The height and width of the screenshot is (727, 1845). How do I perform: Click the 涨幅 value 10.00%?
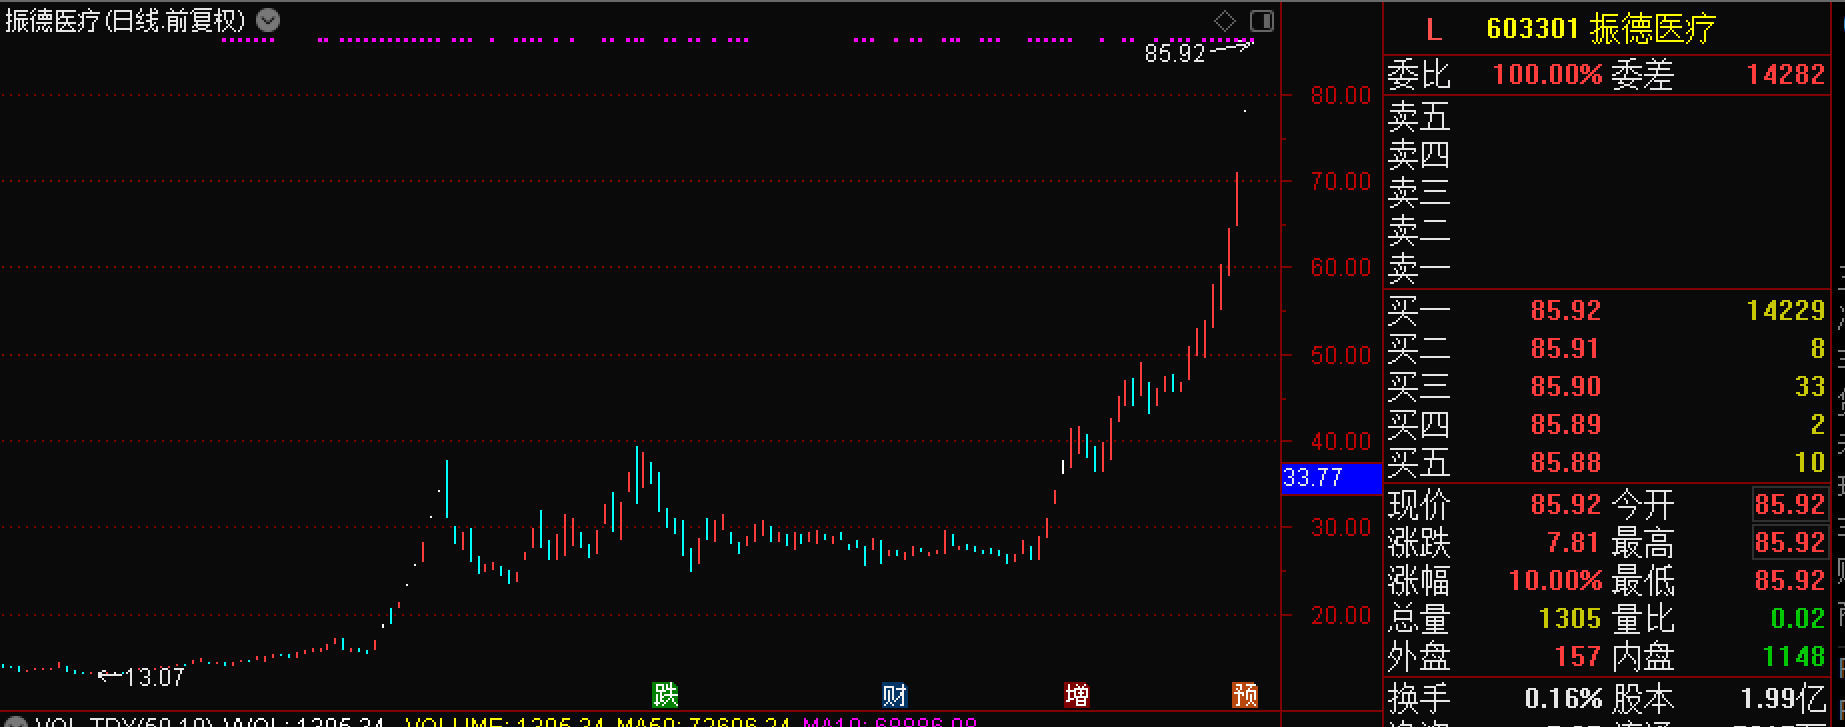1555,580
